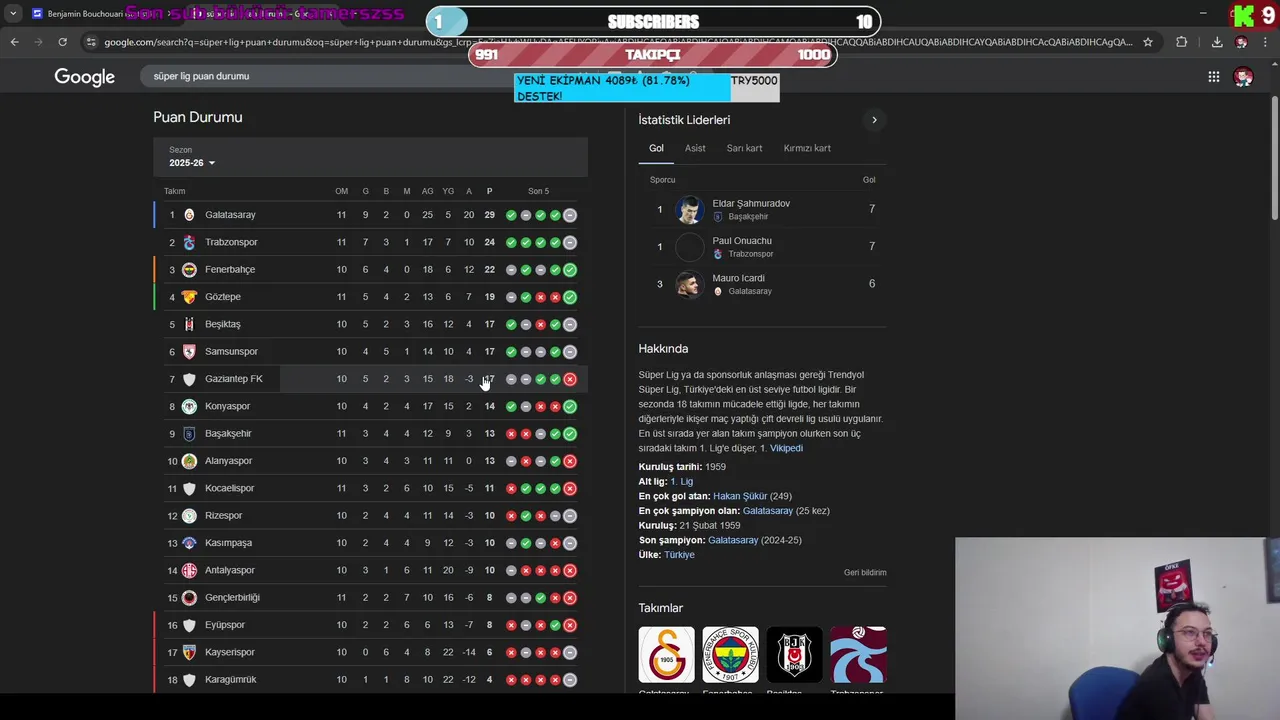Open Beşiktaş logo thumbnail under Takımlar
The height and width of the screenshot is (720, 1280).
click(x=794, y=655)
